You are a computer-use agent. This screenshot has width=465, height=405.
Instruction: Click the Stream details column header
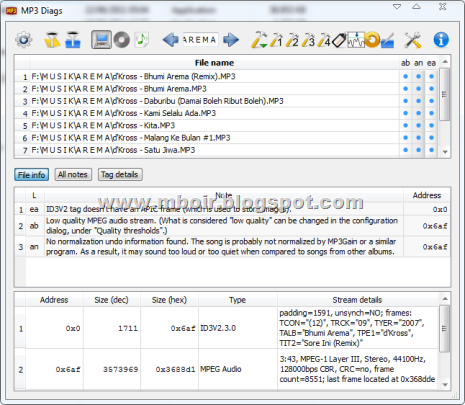(357, 300)
